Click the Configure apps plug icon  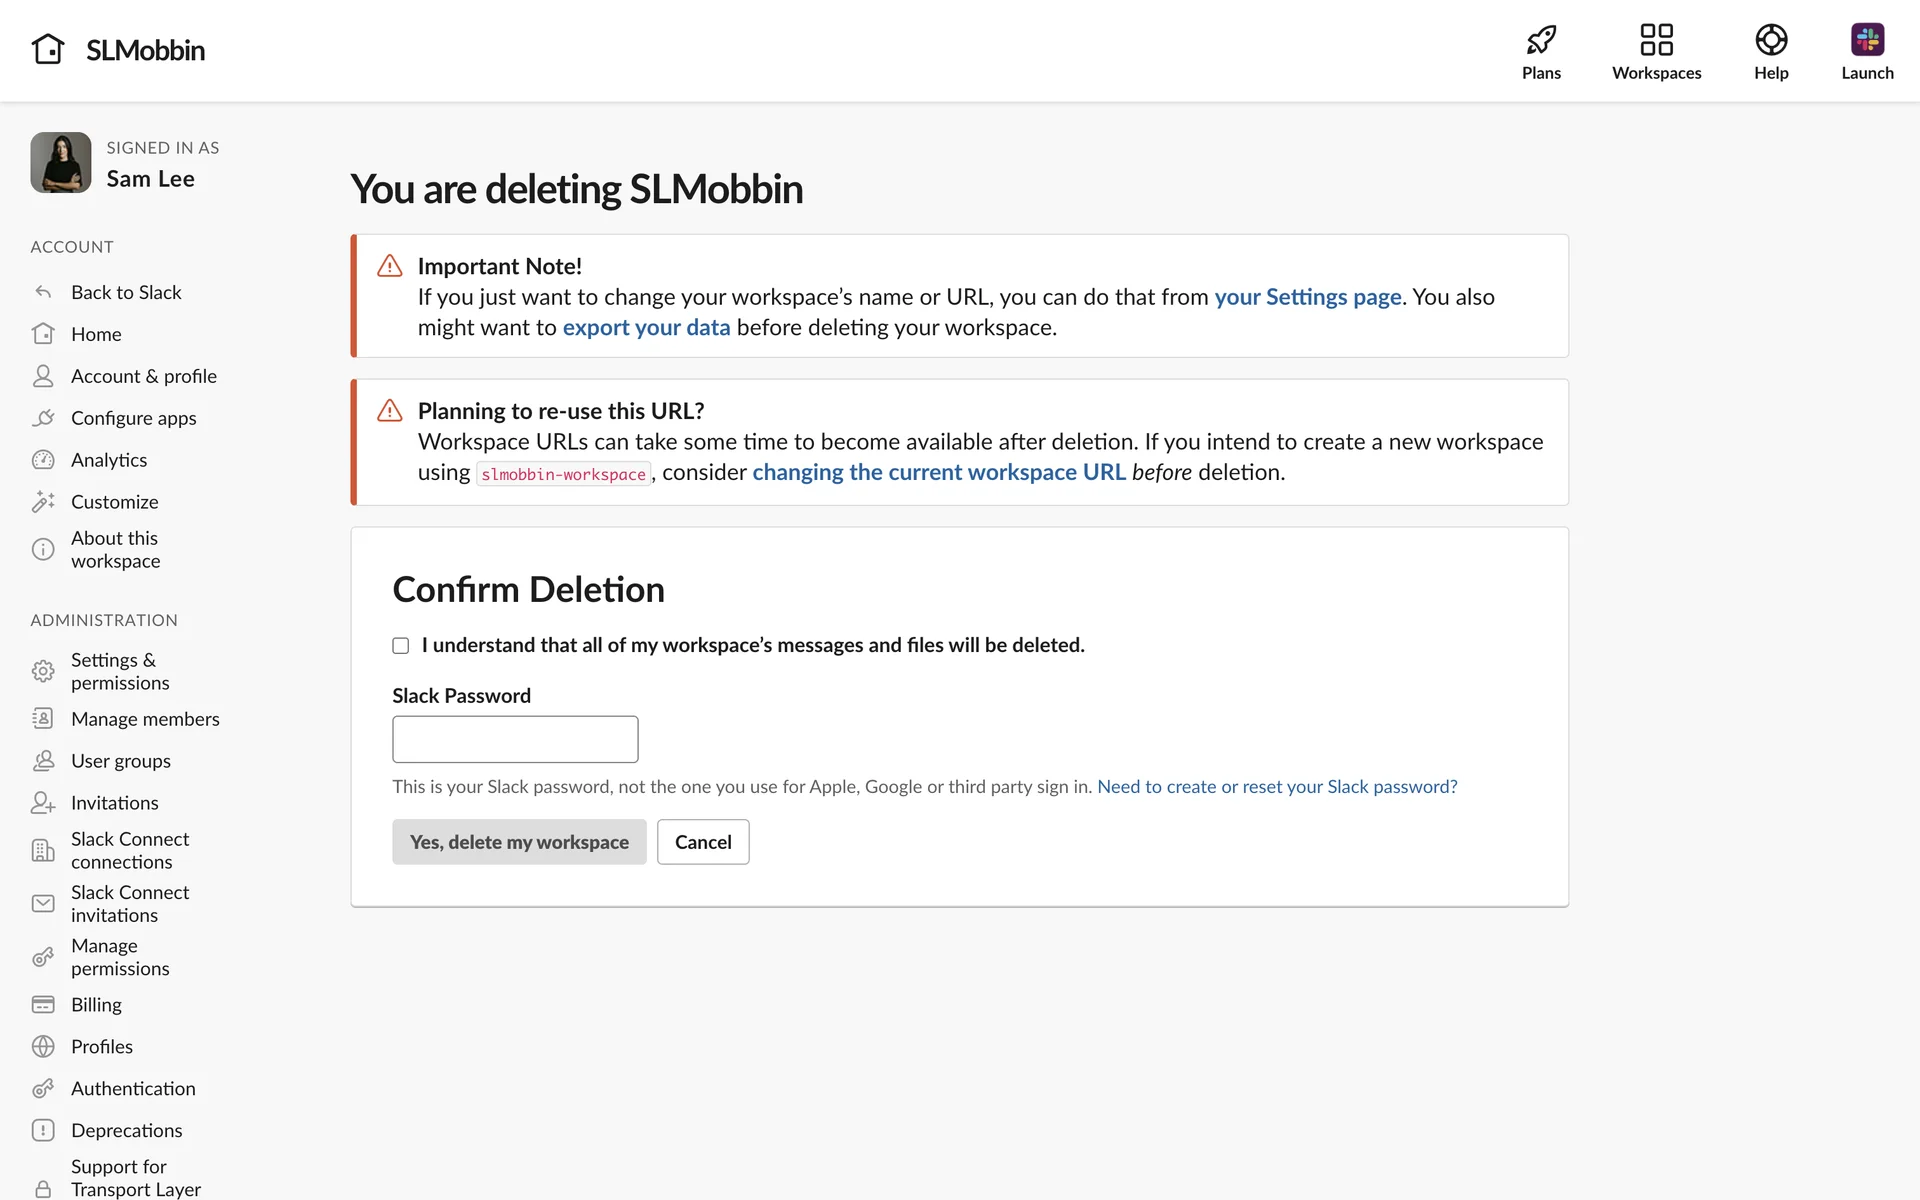click(43, 418)
